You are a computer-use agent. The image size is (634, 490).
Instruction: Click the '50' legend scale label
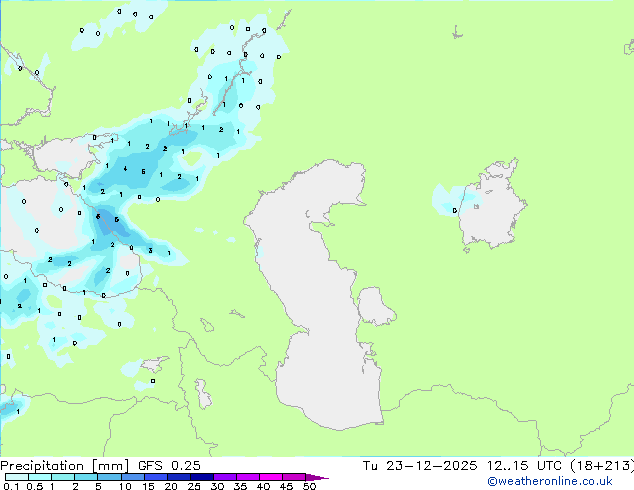click(309, 486)
